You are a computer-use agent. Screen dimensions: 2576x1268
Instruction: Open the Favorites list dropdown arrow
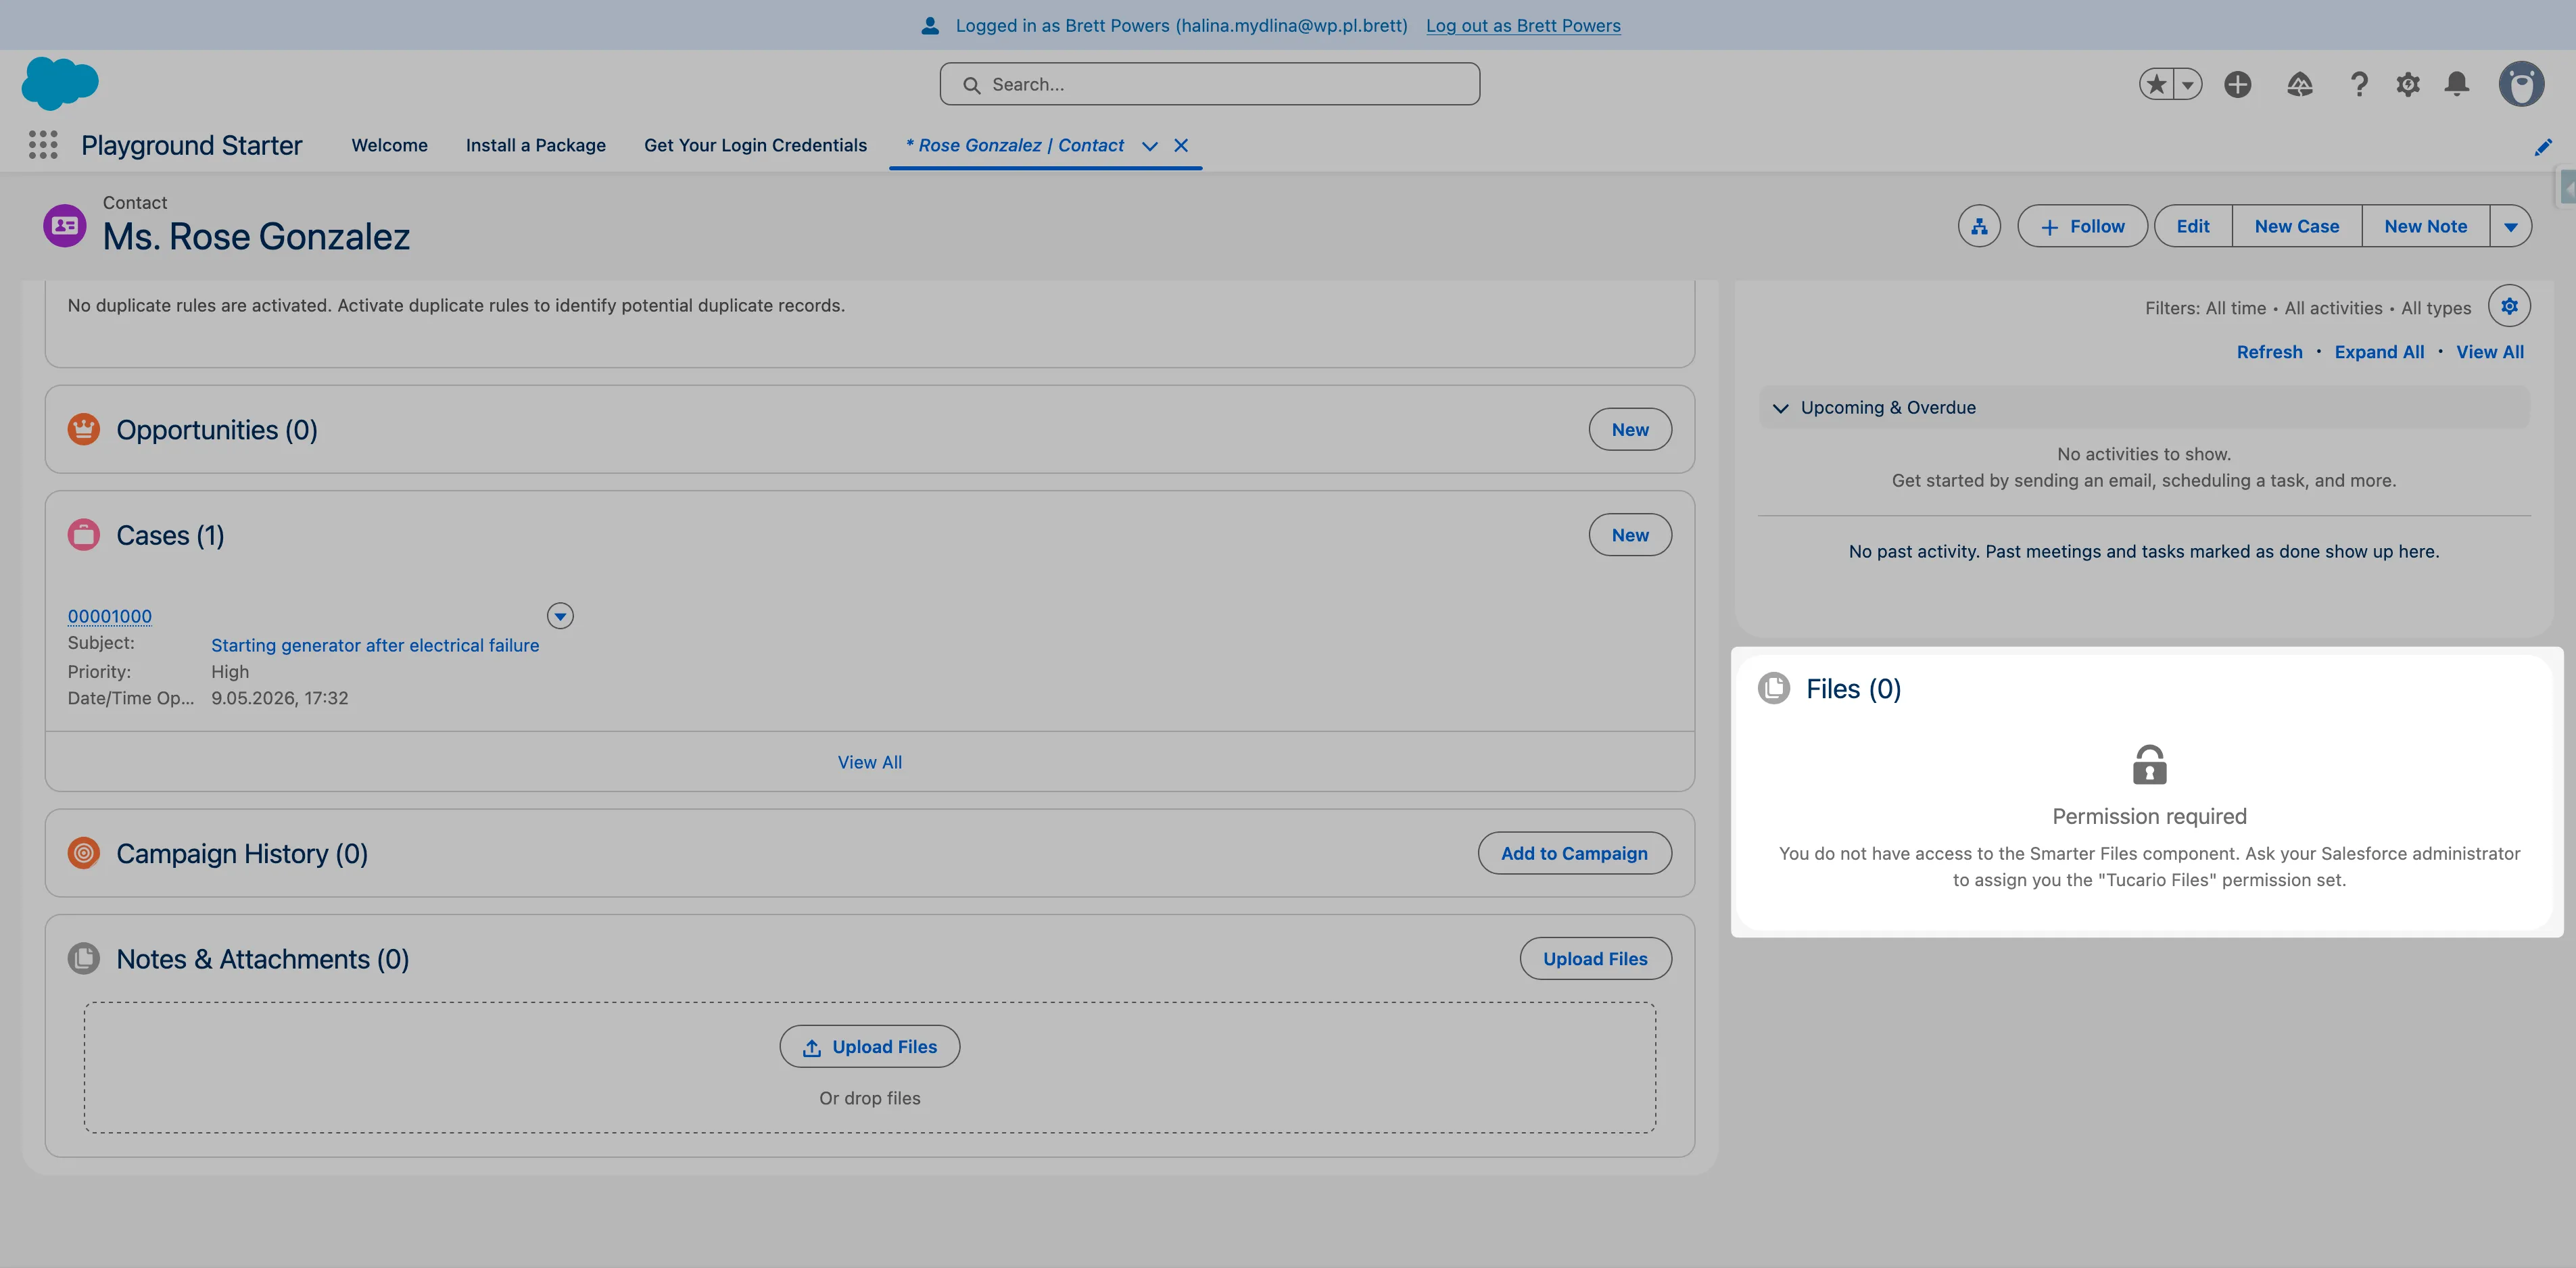click(2188, 84)
